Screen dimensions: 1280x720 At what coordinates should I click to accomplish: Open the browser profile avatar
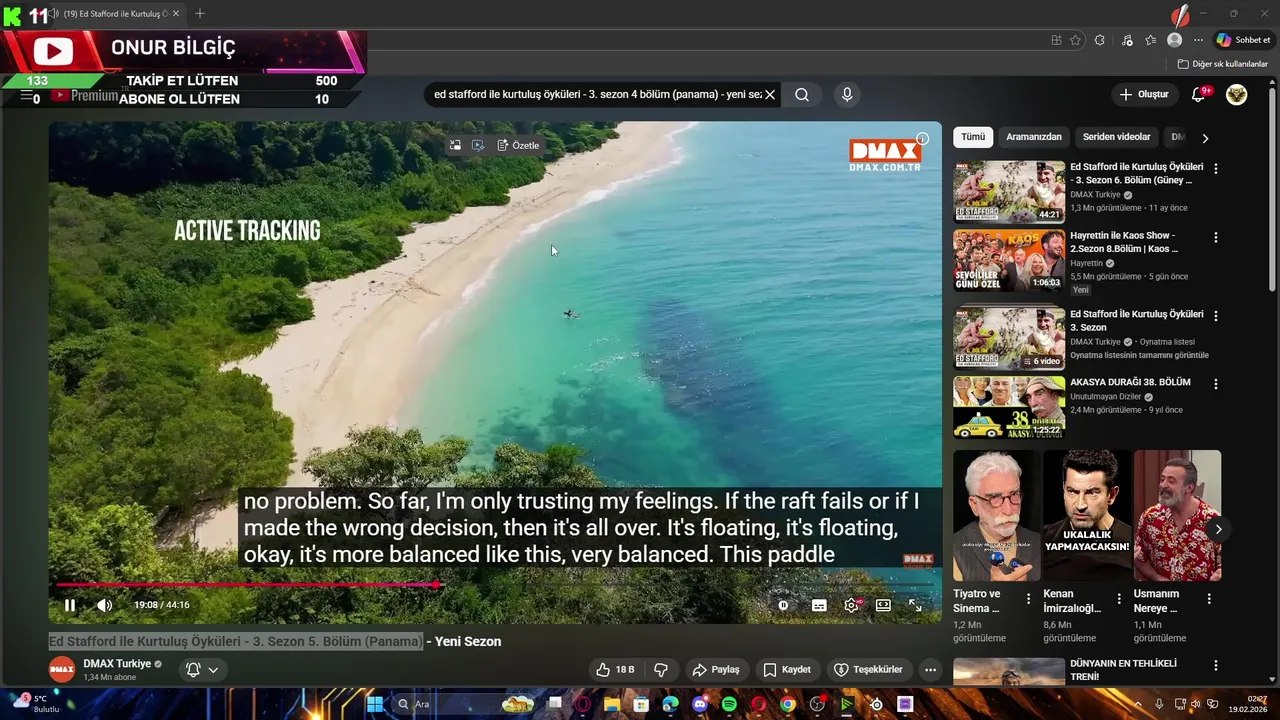(x=1175, y=40)
